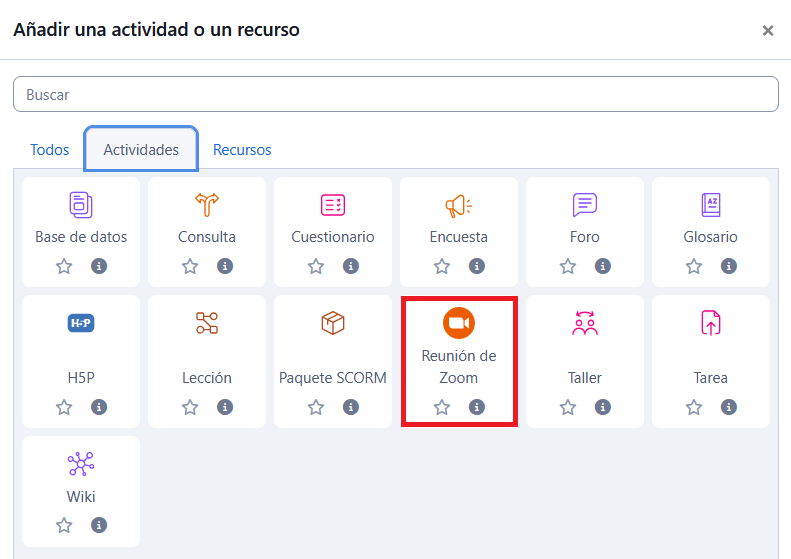The image size is (791, 559).
Task: Choose the H5P activity icon
Action: coord(81,323)
